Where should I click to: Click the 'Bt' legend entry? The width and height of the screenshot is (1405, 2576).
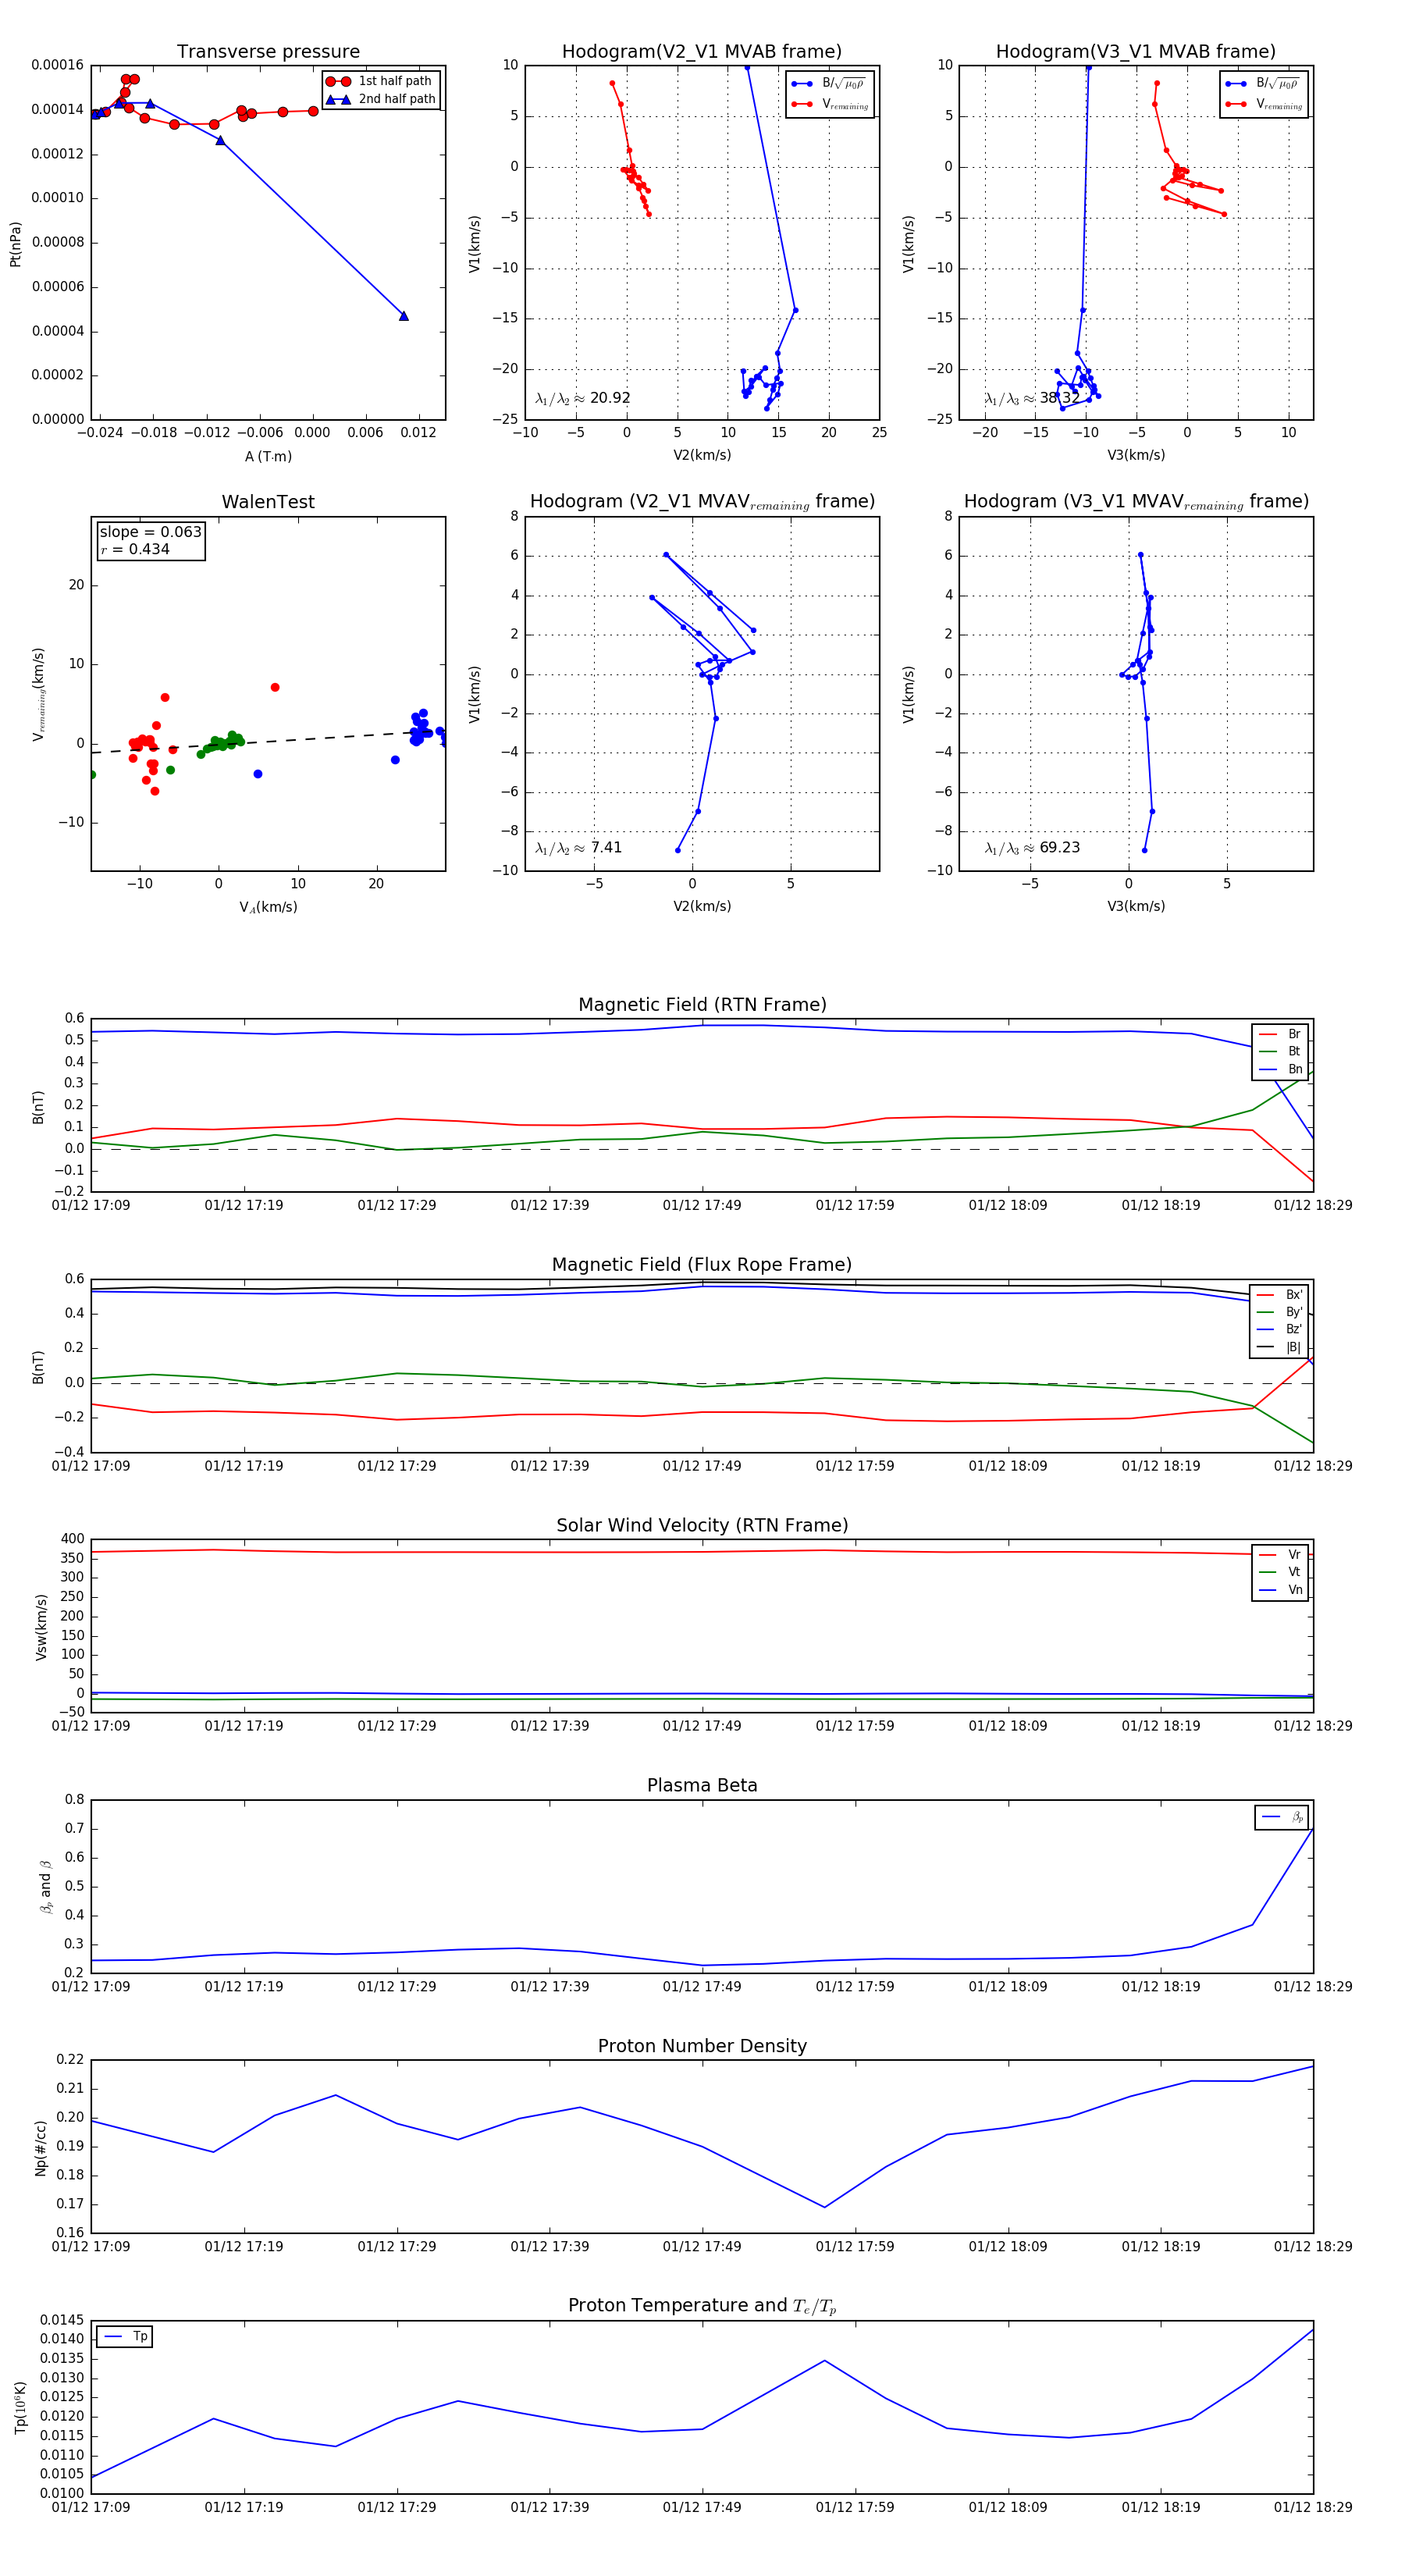(x=1280, y=1052)
